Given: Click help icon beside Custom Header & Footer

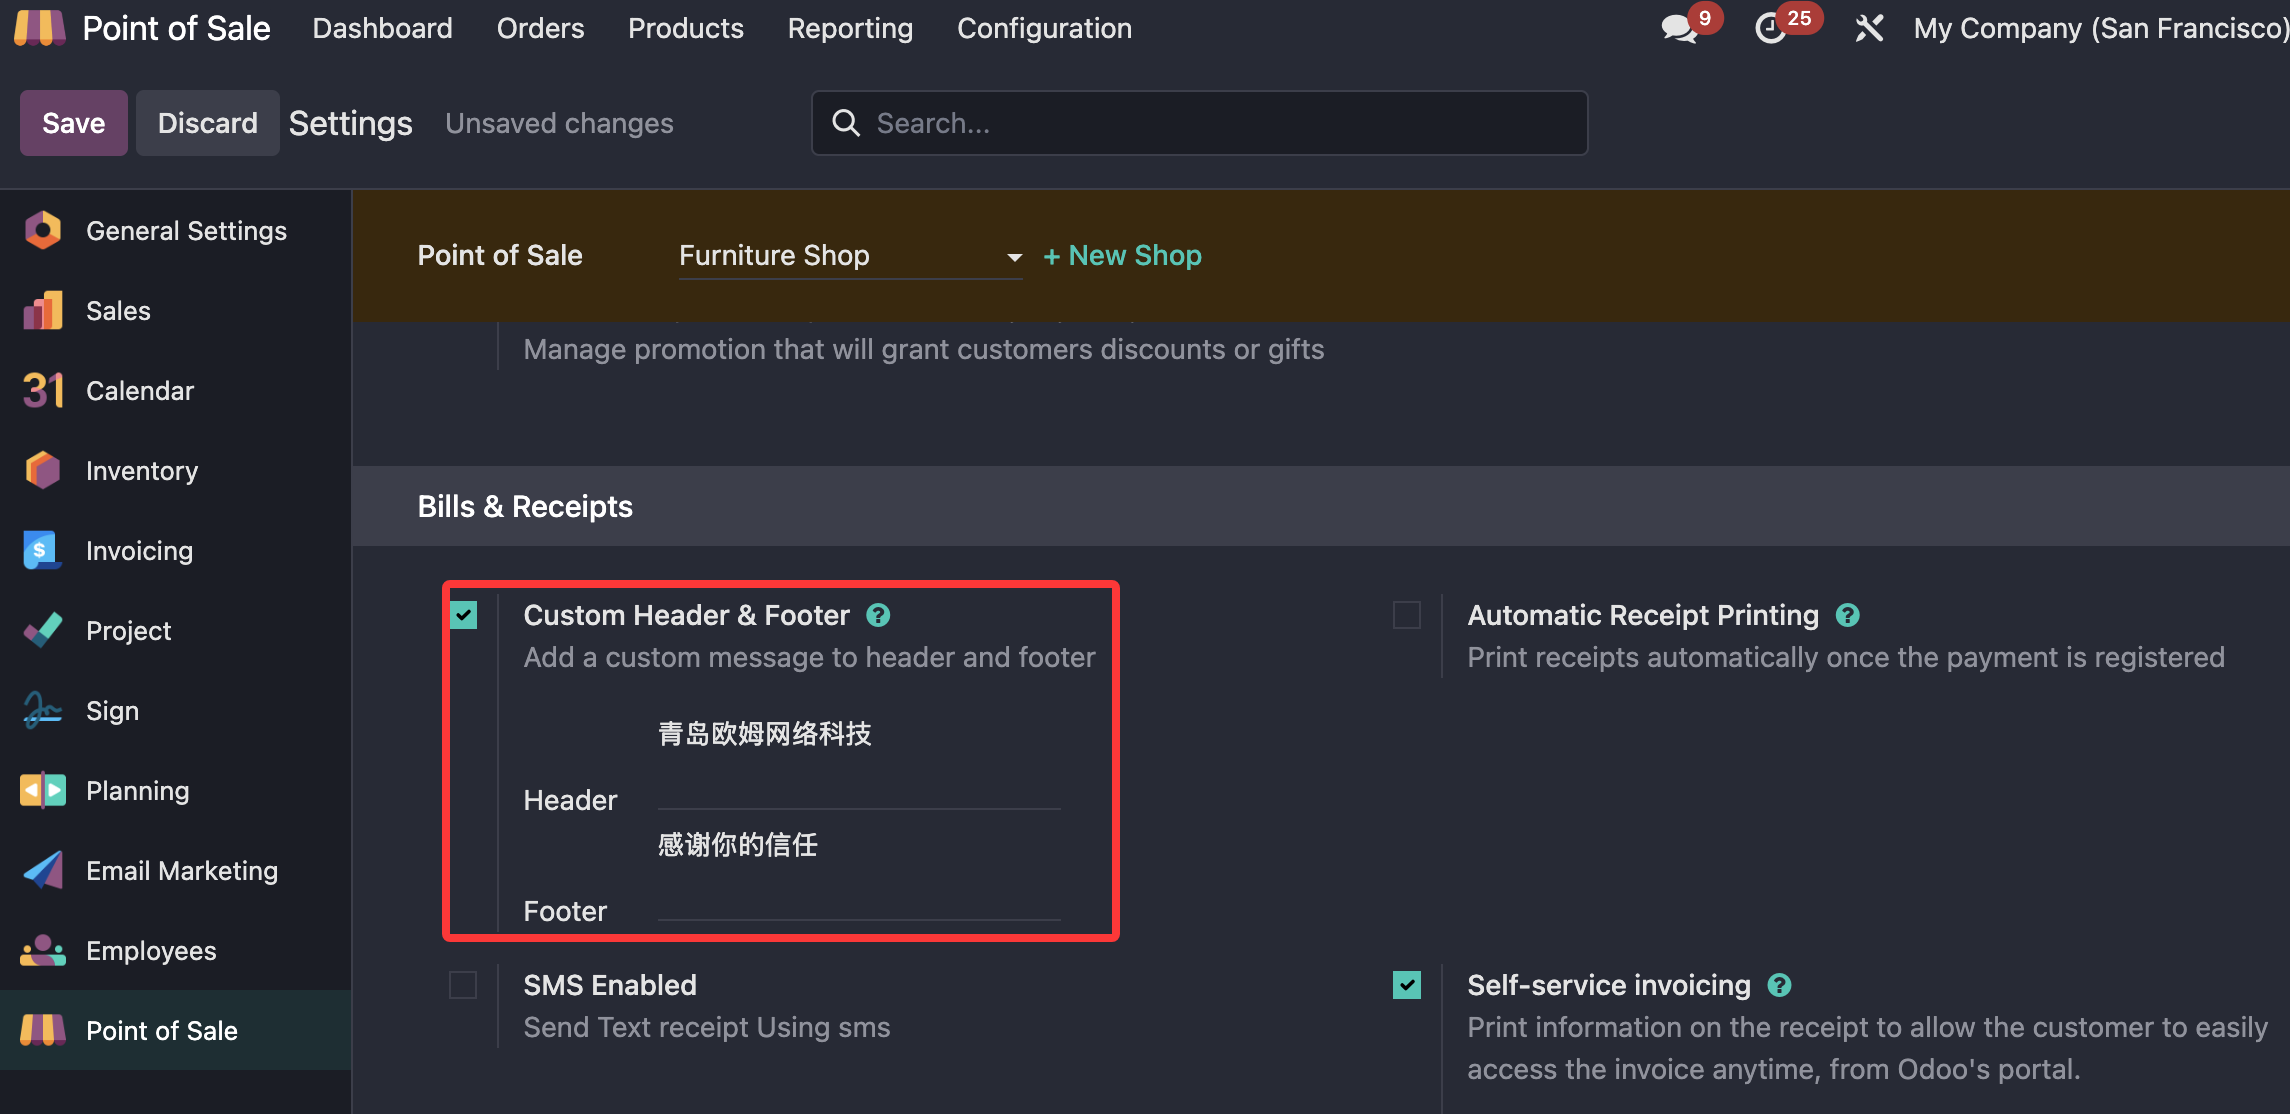Looking at the screenshot, I should click(x=878, y=615).
